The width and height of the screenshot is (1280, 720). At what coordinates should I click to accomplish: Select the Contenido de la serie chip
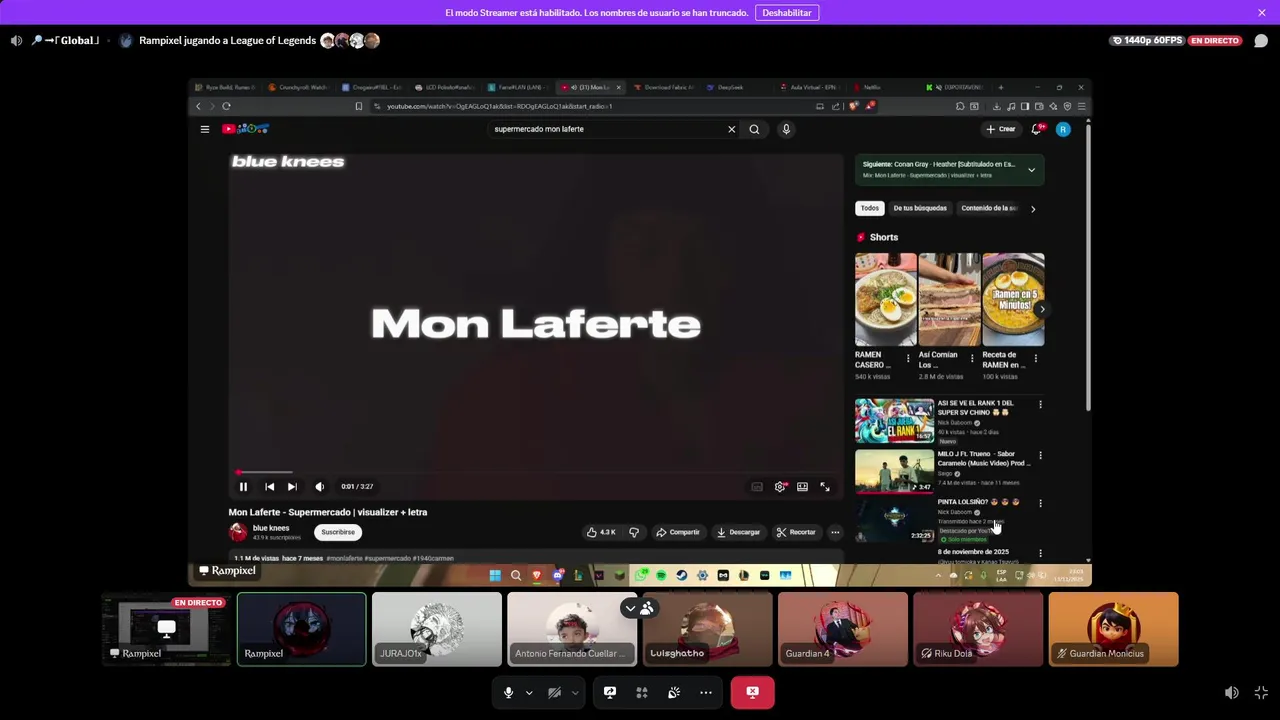pos(989,208)
